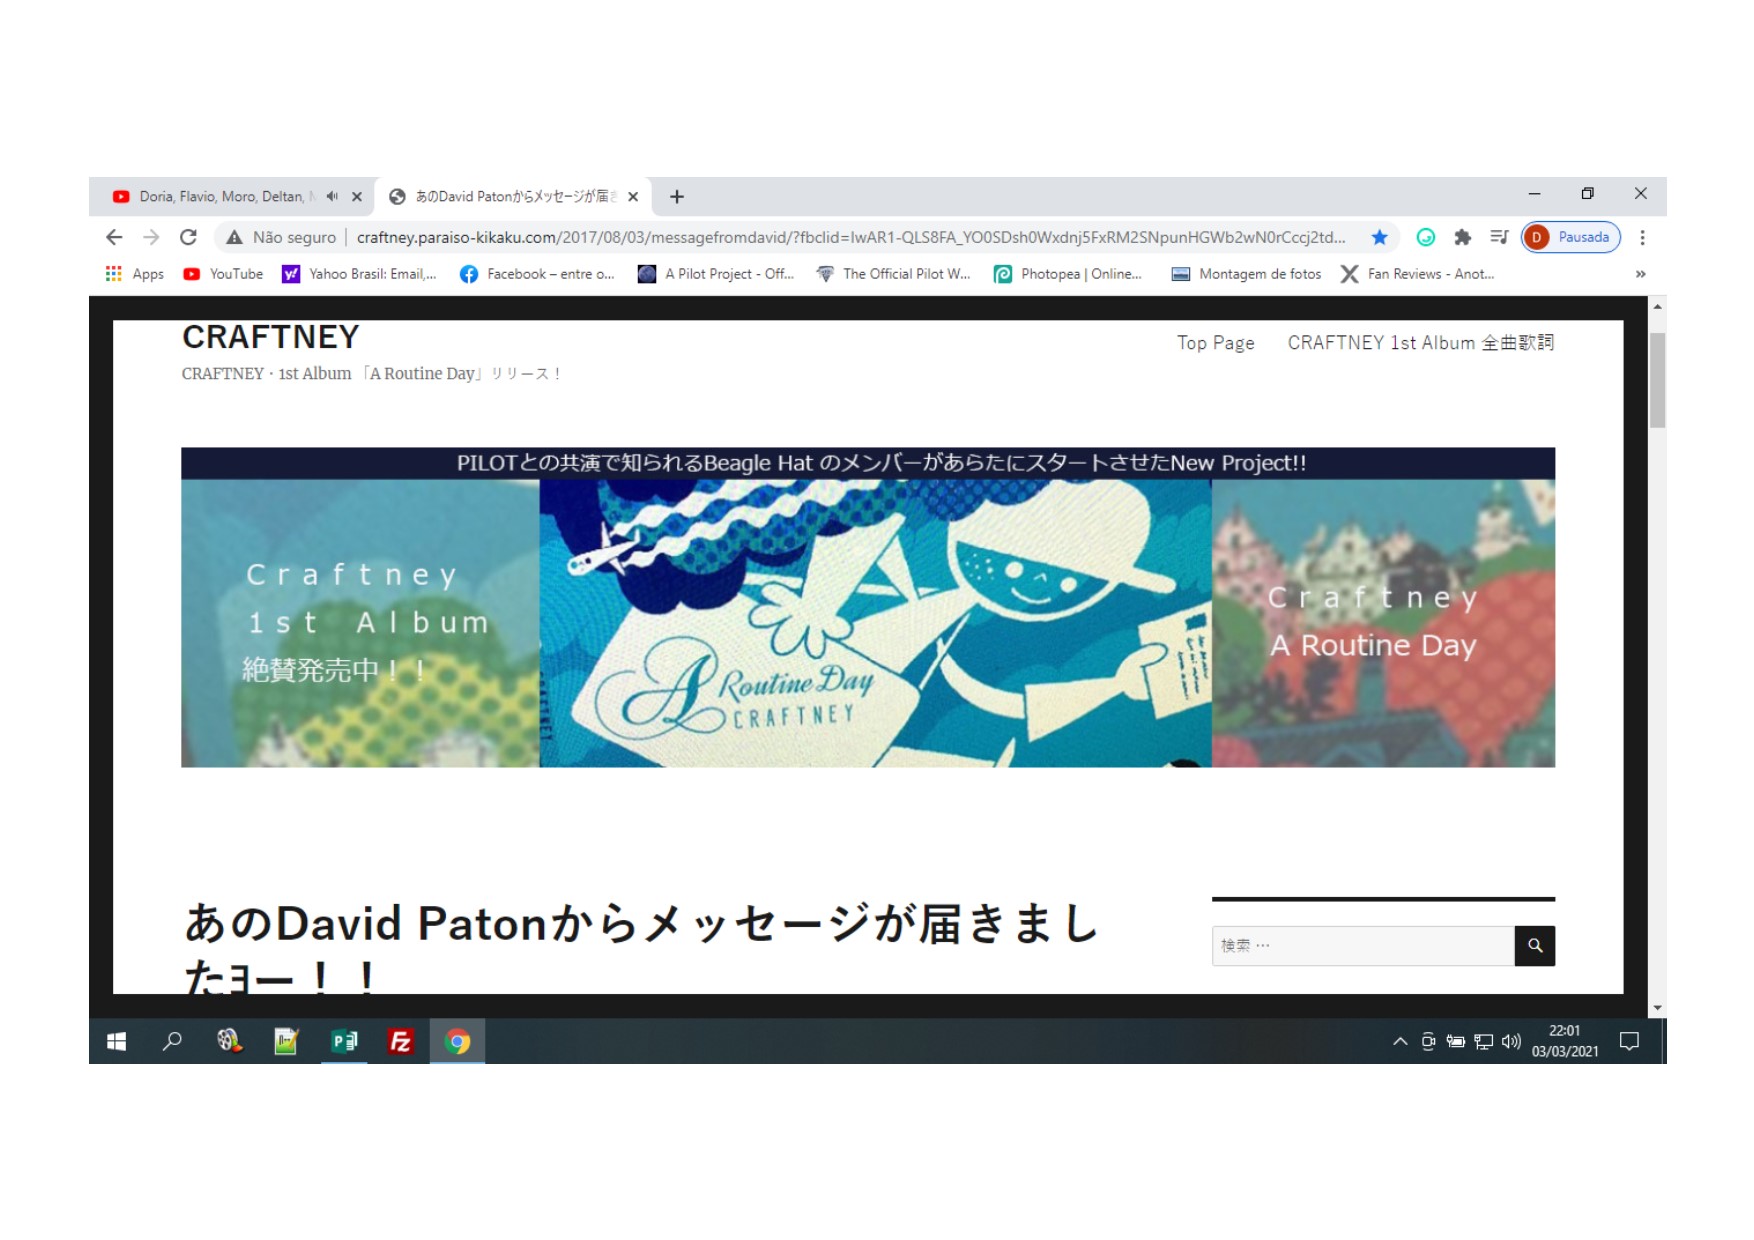This screenshot has height=1240, width=1754.
Task: Open the Chrome three-dot menu
Action: click(1642, 237)
